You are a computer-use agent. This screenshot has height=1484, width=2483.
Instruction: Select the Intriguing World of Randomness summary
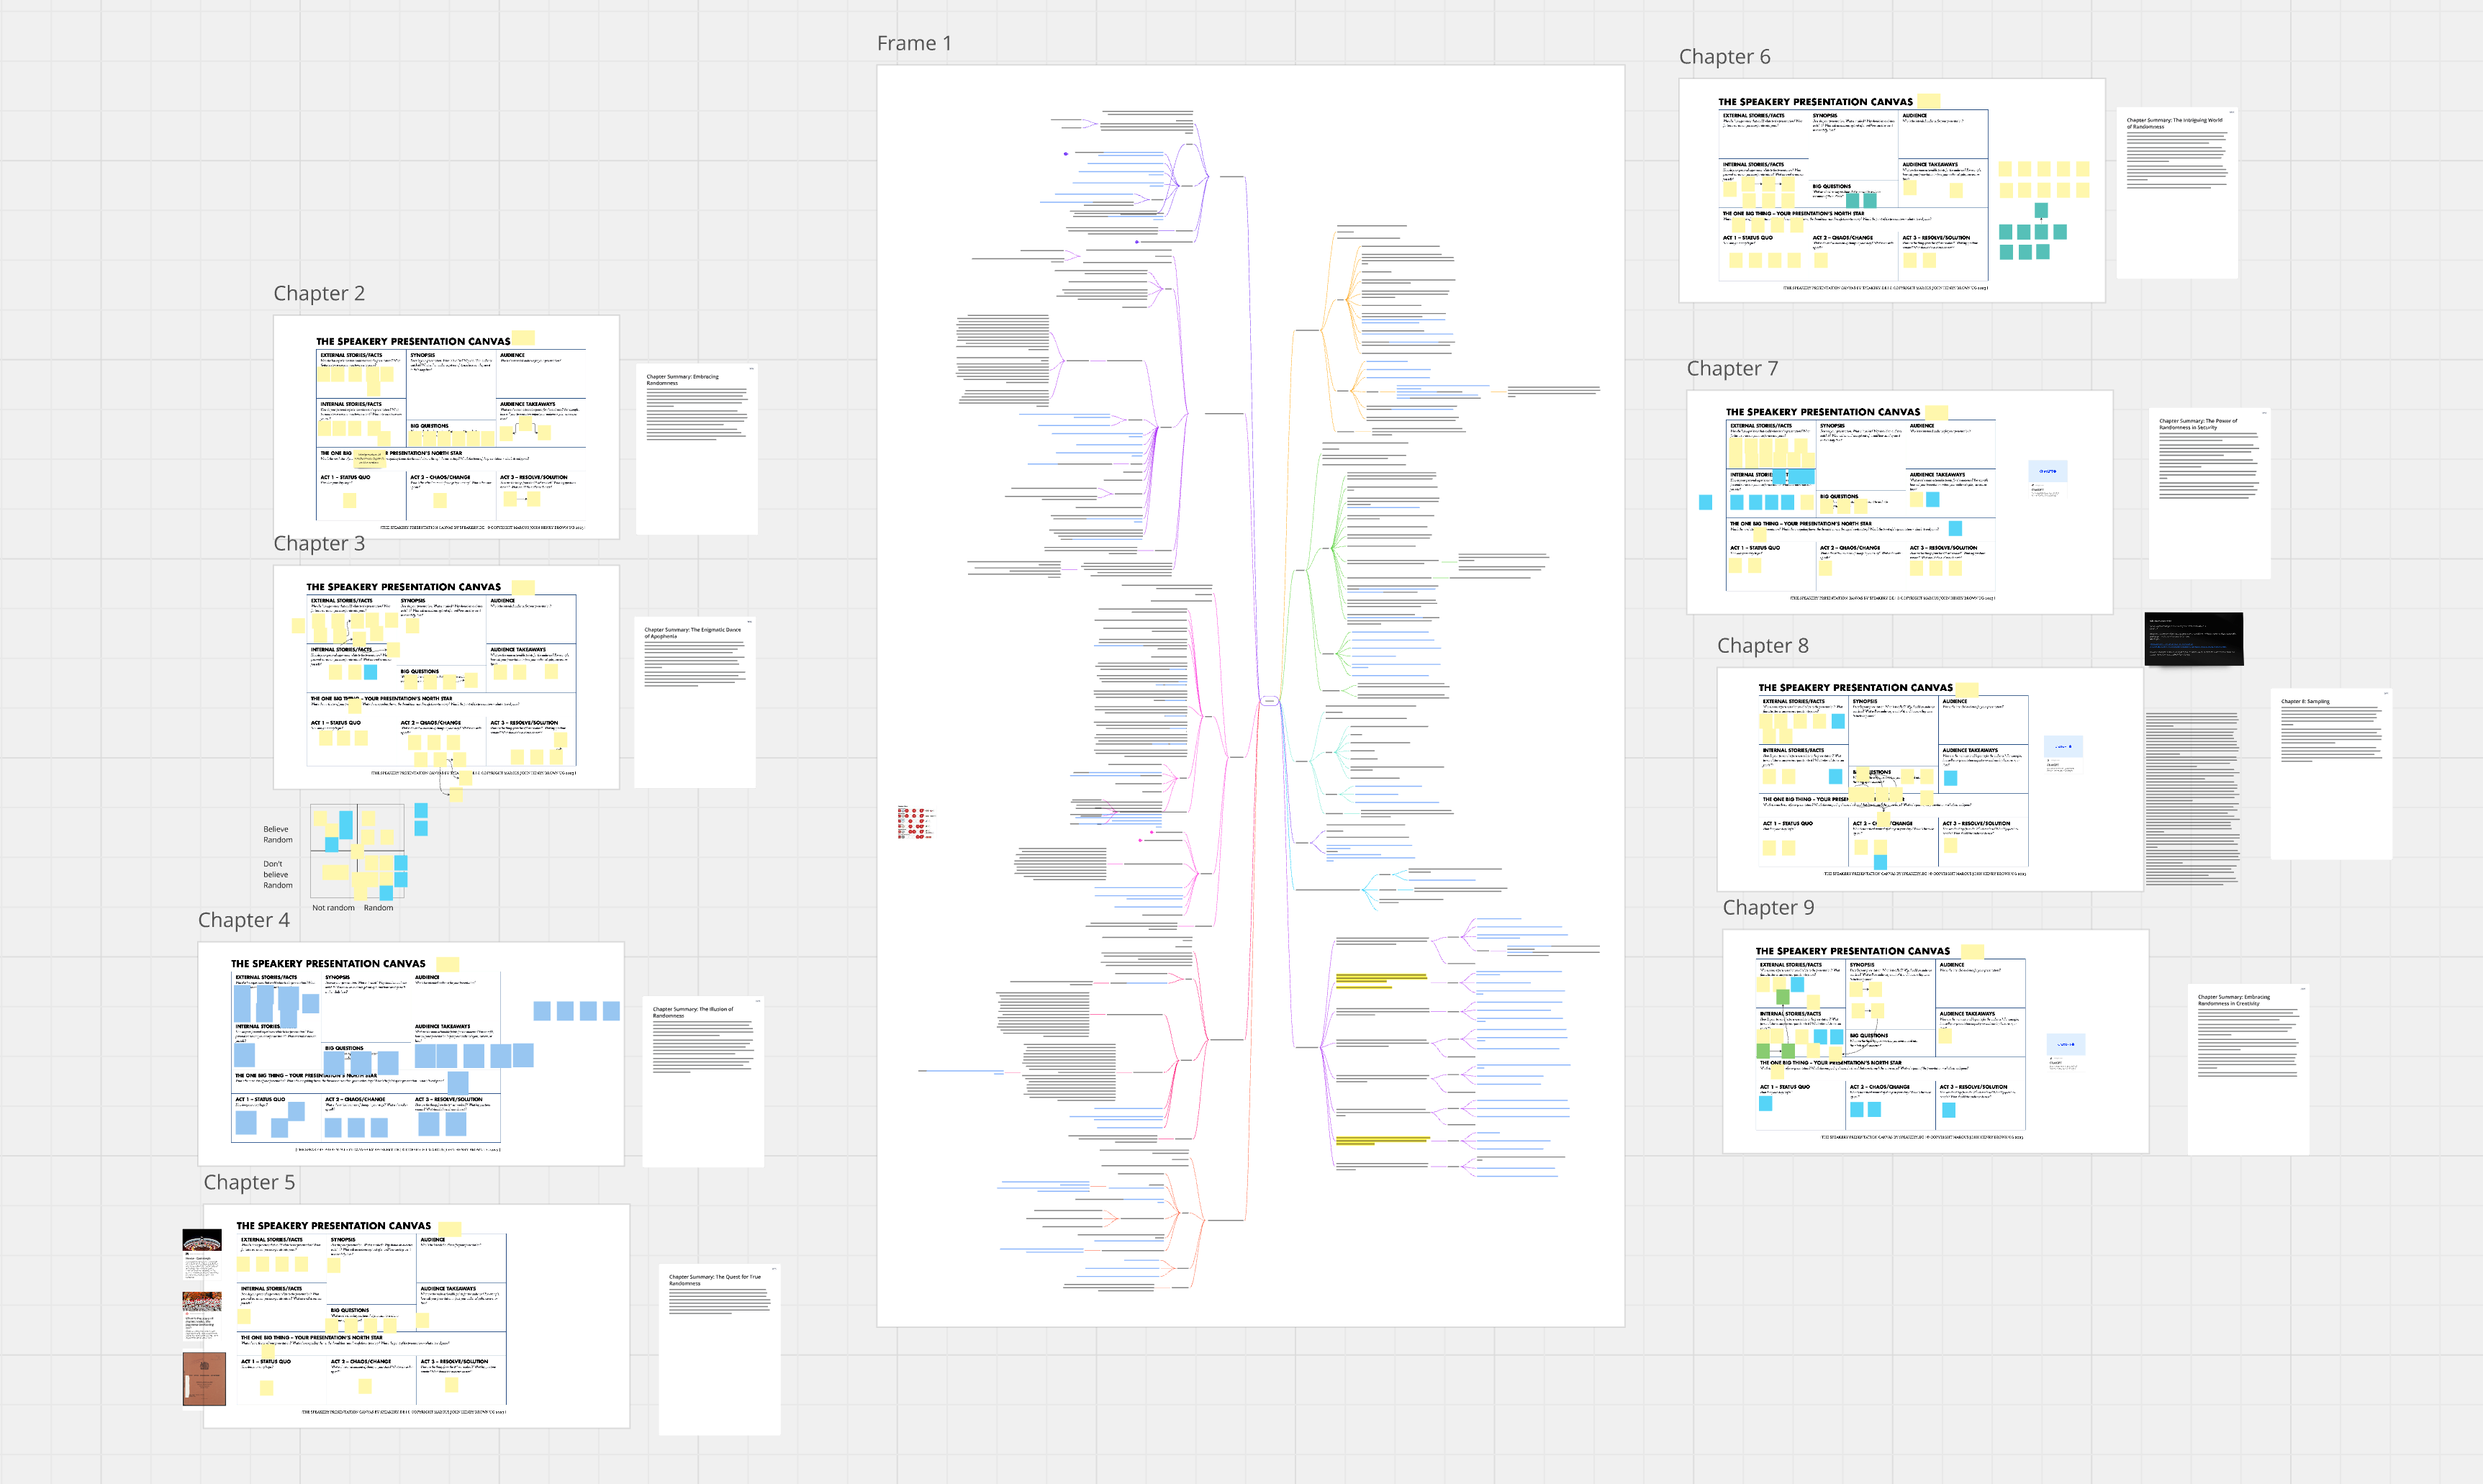coord(2177,194)
